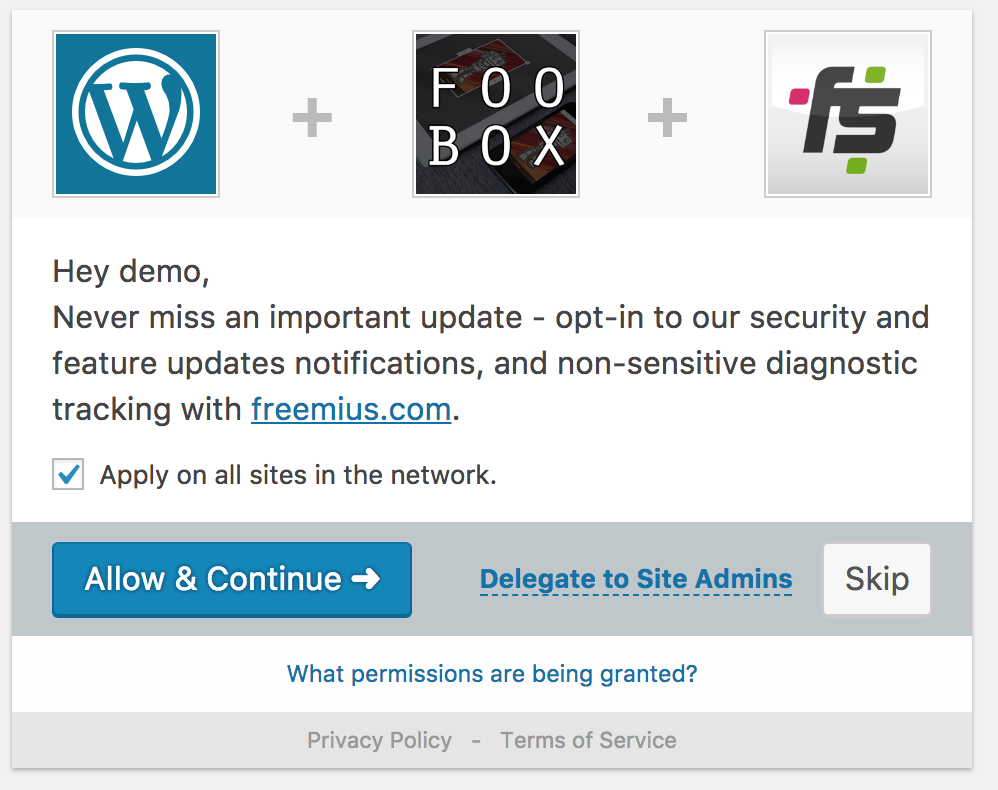Click the dash between footer links
The width and height of the screenshot is (998, 790).
pos(476,741)
